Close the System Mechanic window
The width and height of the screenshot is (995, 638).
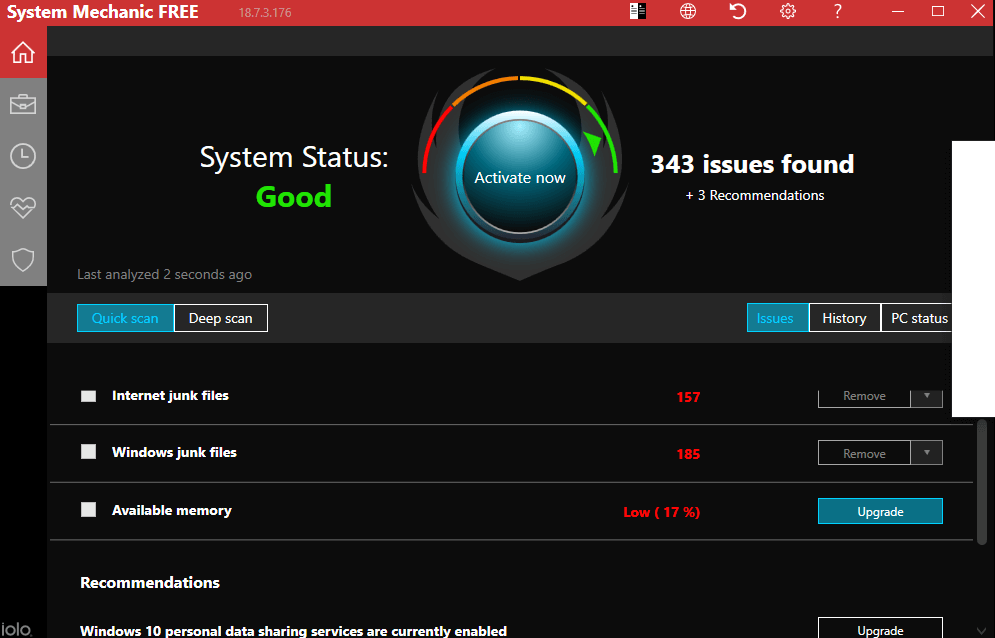[978, 11]
